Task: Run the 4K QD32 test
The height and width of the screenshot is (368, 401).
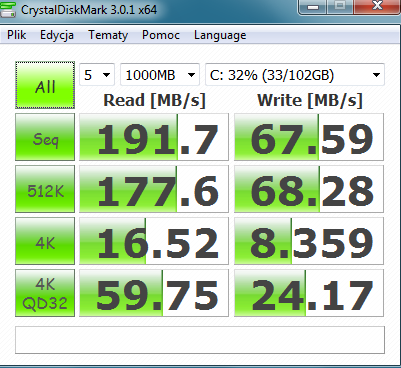Action: click(x=45, y=293)
